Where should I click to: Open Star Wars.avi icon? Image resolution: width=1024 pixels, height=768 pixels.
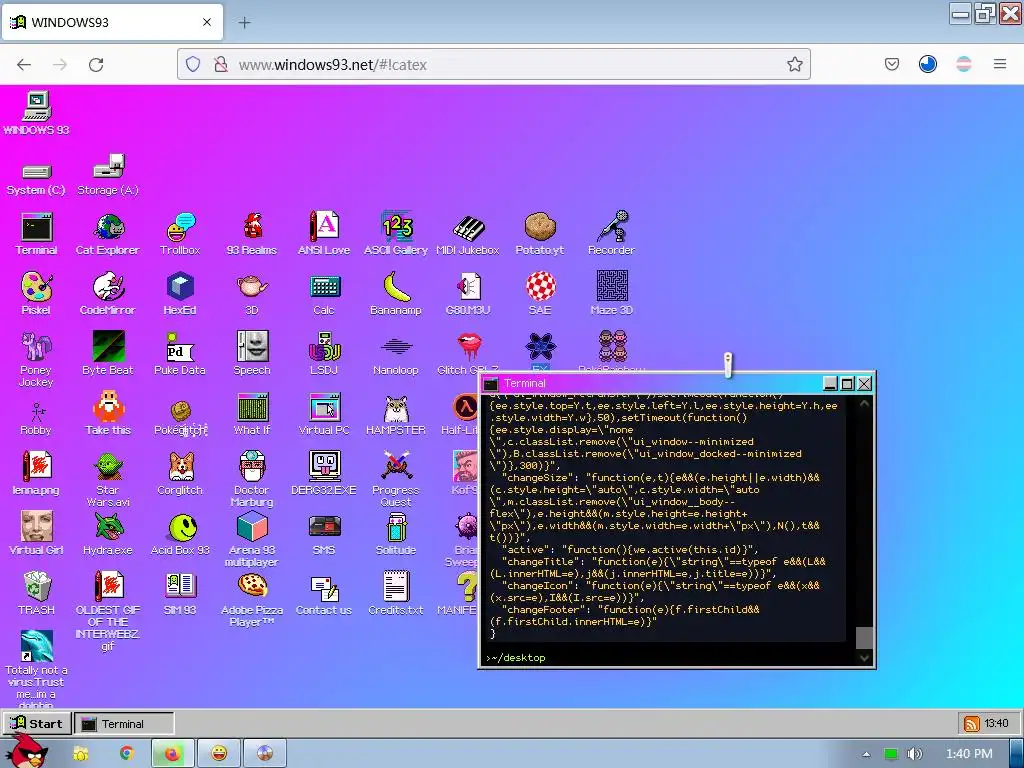[x=108, y=479]
